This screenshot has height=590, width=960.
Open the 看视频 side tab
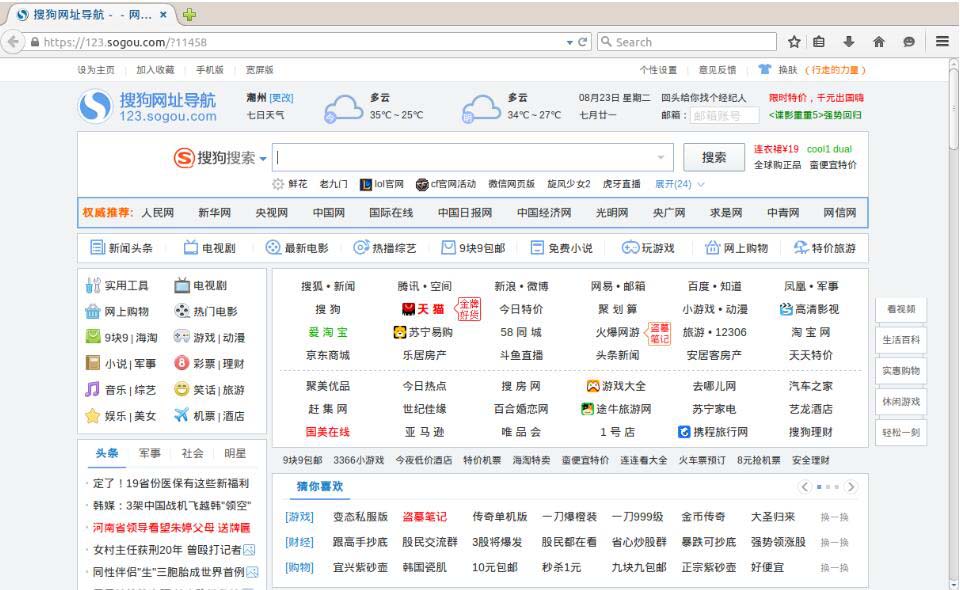click(901, 309)
